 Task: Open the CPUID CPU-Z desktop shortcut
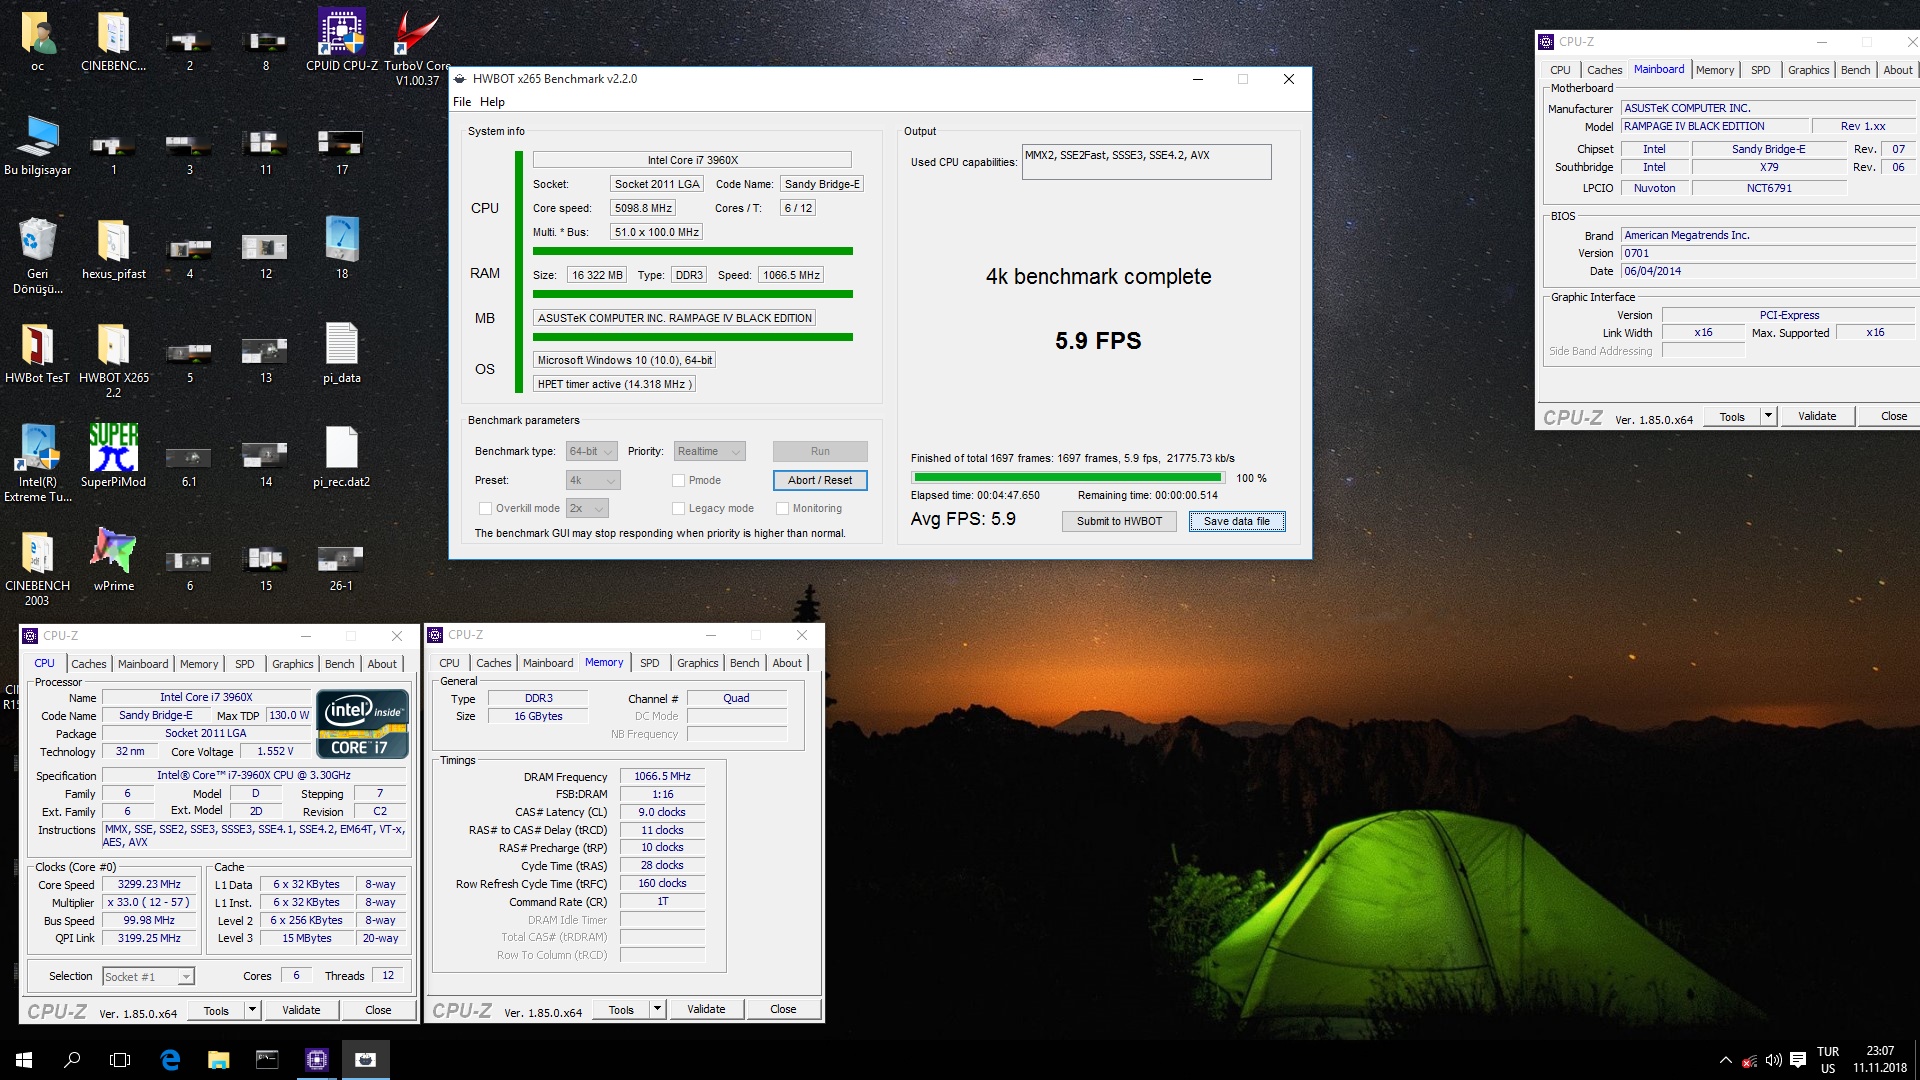342,40
